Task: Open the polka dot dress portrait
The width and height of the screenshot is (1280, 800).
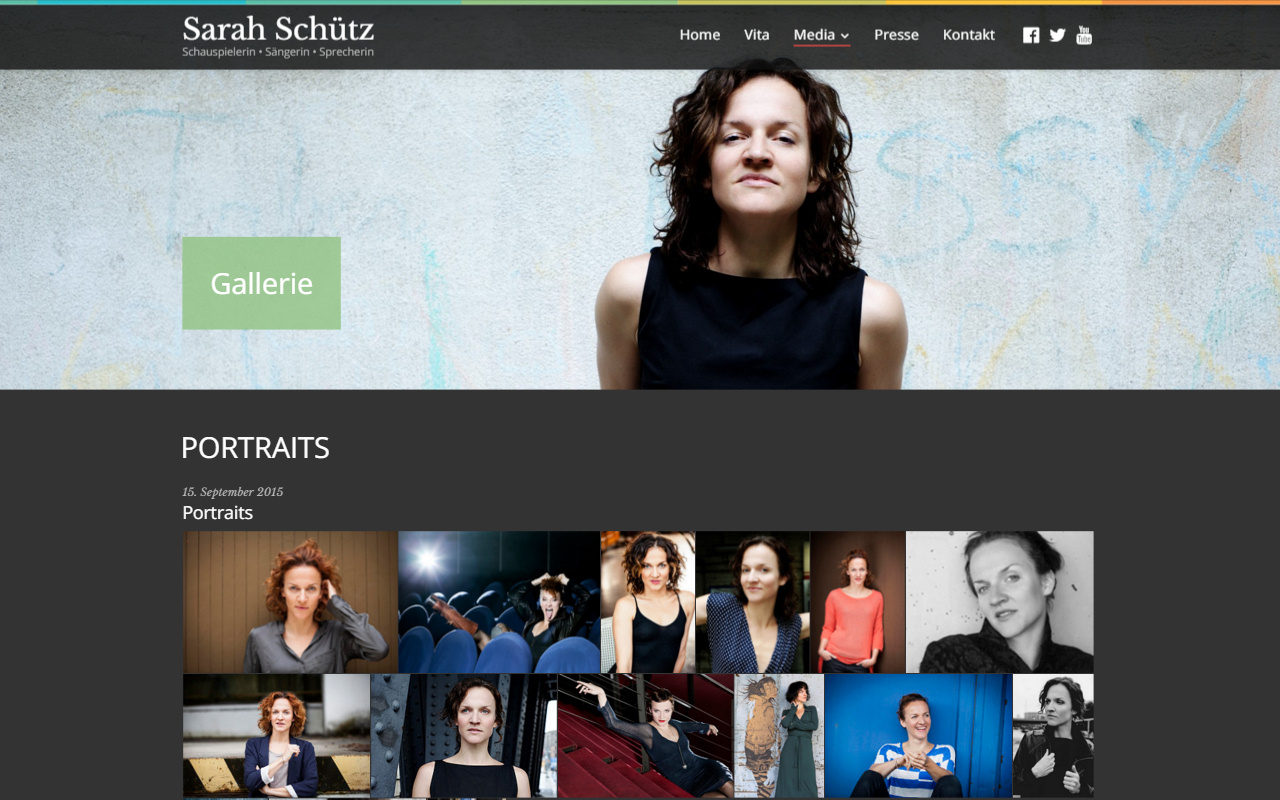Action: 753,602
